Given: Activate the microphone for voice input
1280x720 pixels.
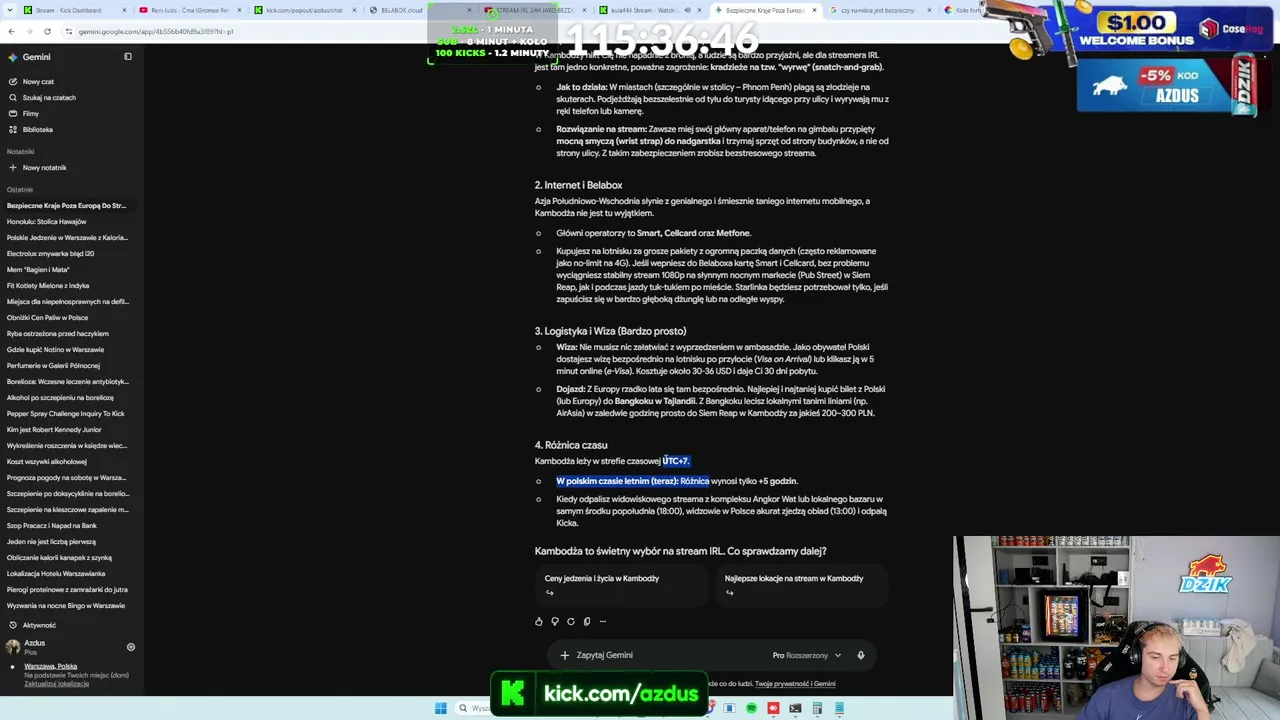Looking at the screenshot, I should [x=860, y=656].
